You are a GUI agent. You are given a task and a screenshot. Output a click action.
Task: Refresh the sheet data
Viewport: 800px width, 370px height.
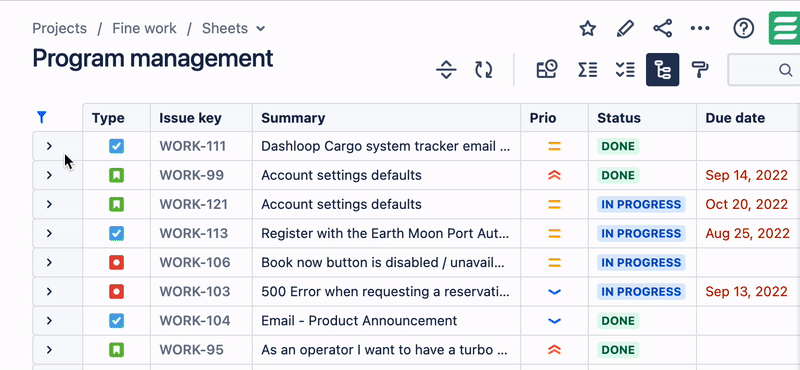[x=484, y=69]
